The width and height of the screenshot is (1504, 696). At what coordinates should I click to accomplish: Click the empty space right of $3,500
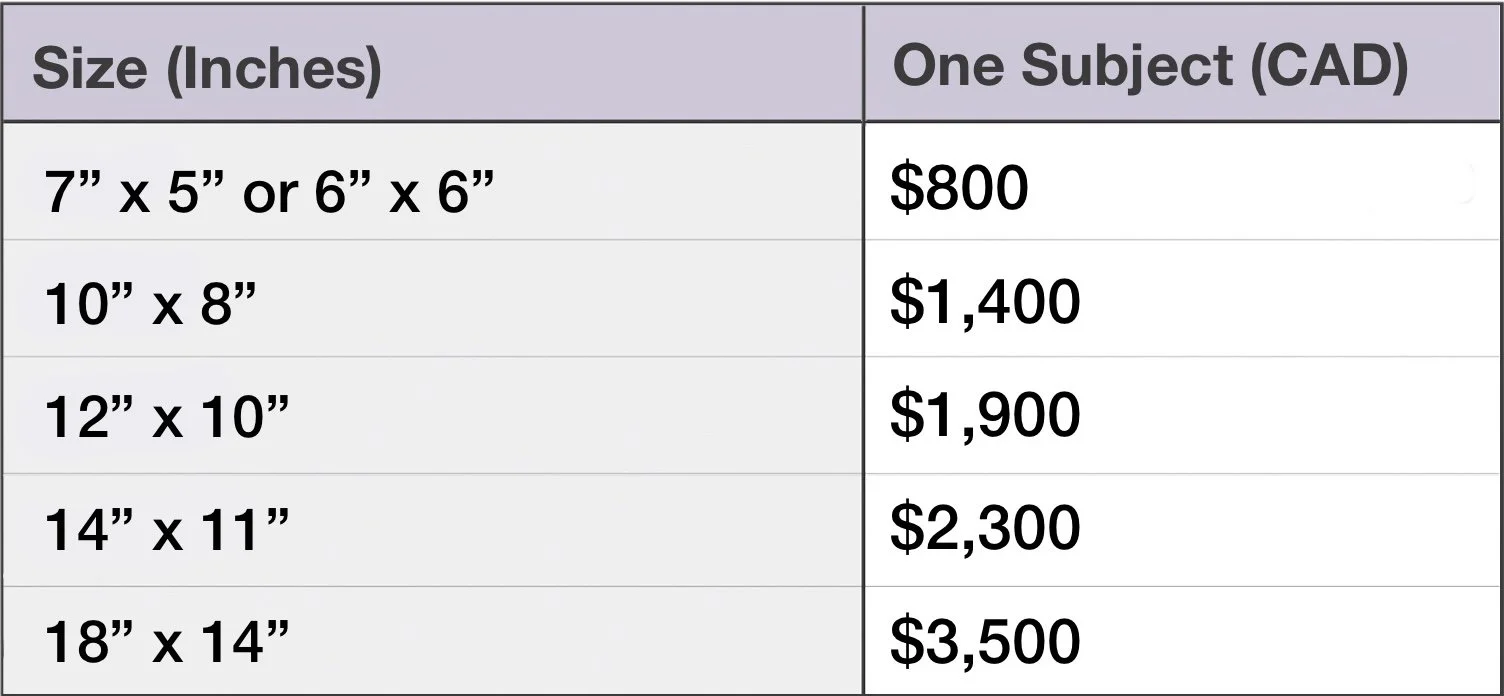(1290, 642)
